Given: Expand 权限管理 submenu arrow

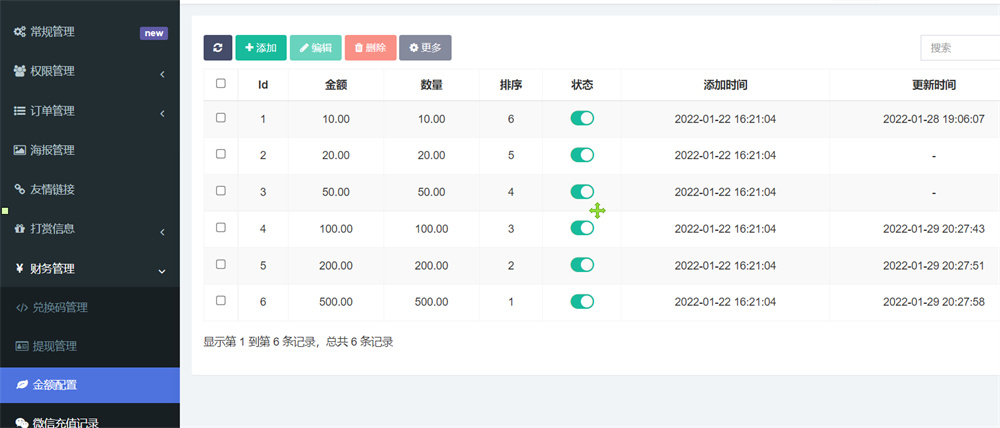Looking at the screenshot, I should click(162, 73).
